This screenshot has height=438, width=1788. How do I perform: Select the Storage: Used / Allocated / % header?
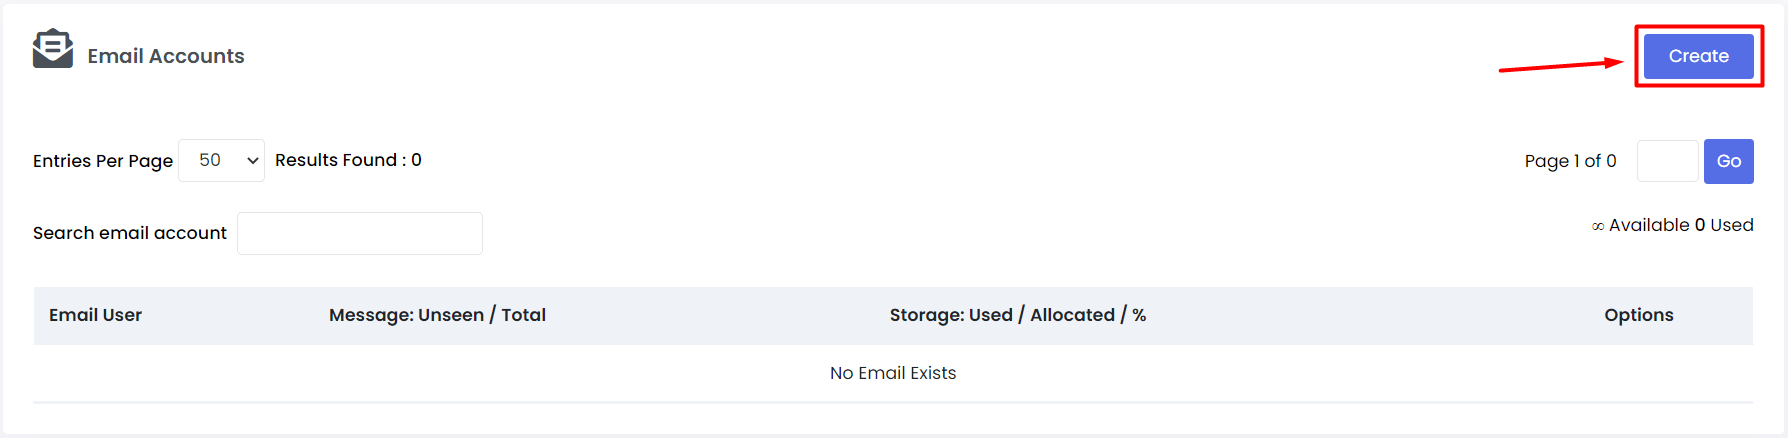pyautogui.click(x=1018, y=315)
